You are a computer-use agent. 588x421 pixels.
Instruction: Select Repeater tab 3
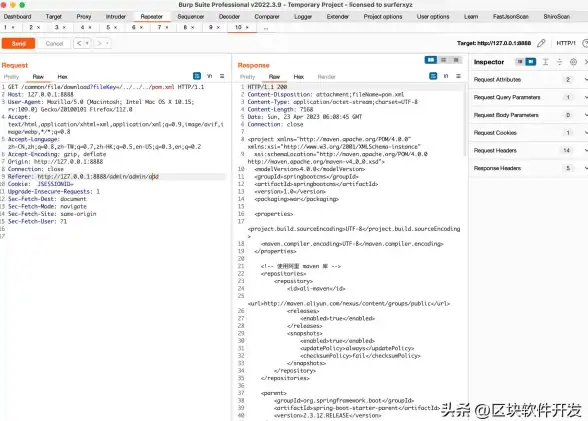click(x=57, y=27)
